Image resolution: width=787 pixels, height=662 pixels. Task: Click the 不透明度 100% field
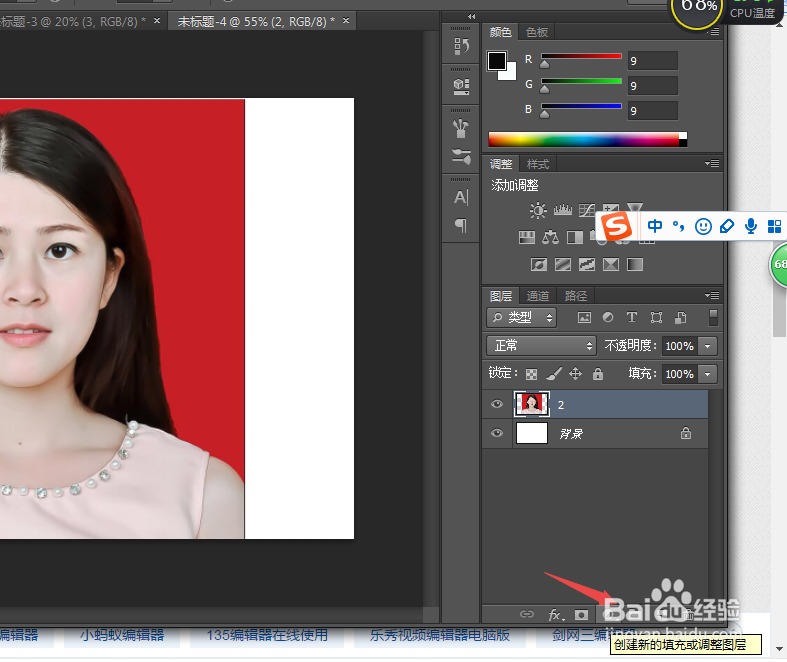pyautogui.click(x=680, y=346)
